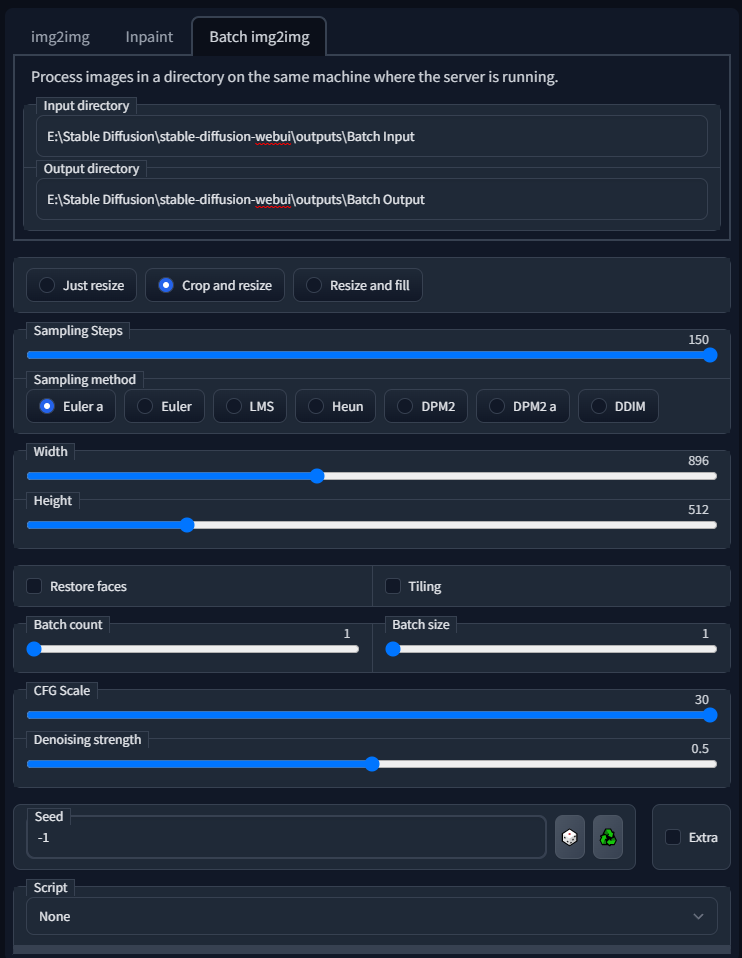The image size is (742, 958).
Task: Choose the DPM2 a sampling method
Action: [523, 406]
